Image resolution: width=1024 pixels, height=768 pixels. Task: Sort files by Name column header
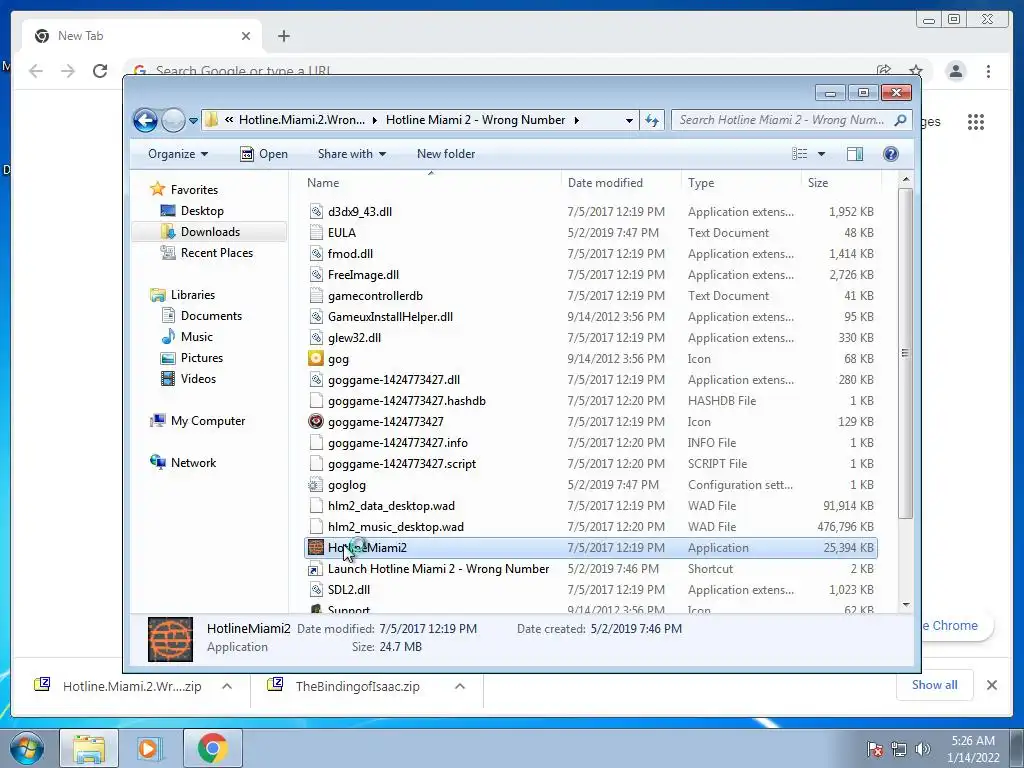(431, 183)
